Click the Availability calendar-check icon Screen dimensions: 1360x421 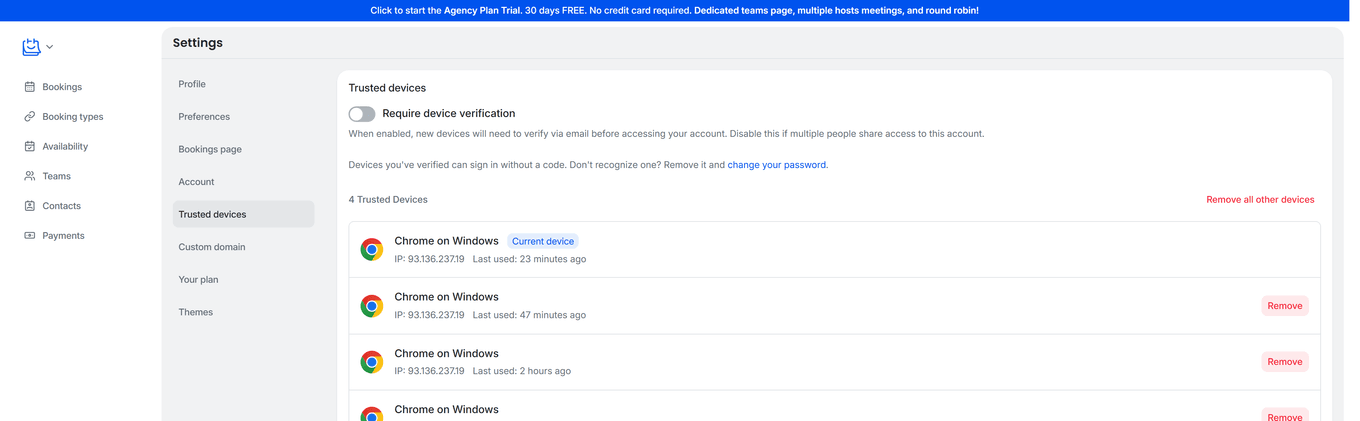30,146
